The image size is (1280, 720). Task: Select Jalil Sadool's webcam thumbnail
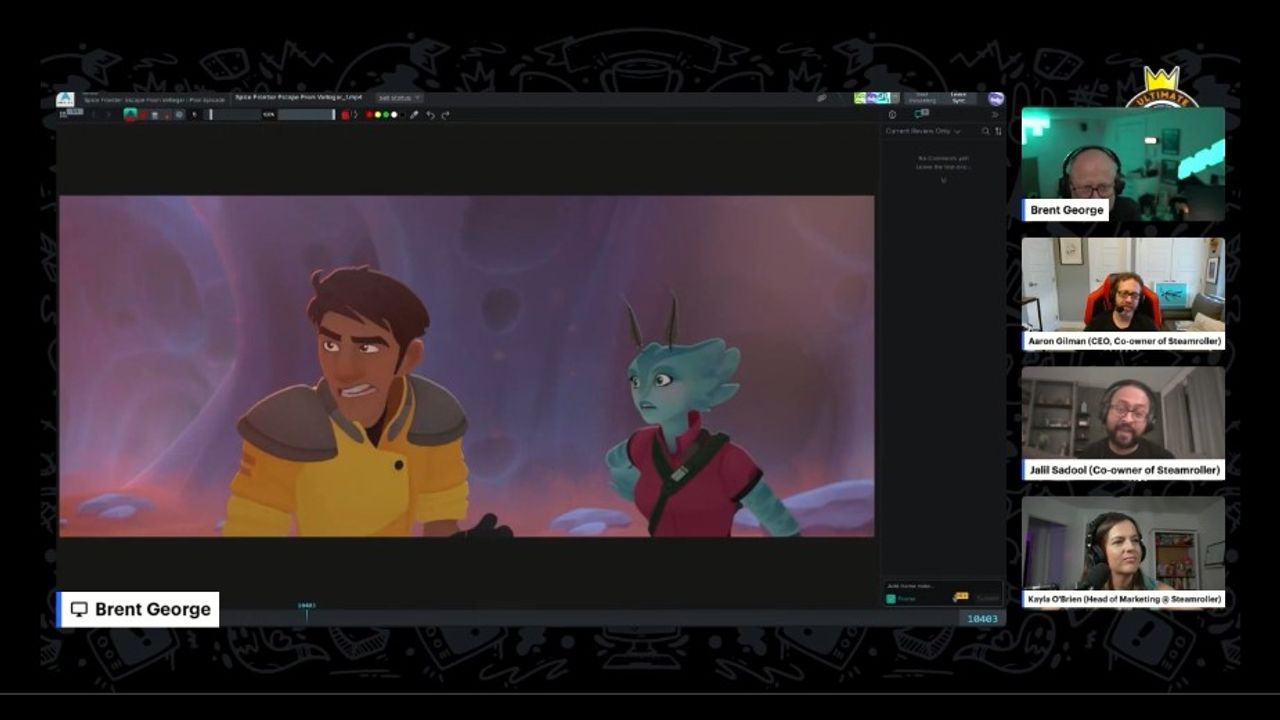click(1123, 423)
